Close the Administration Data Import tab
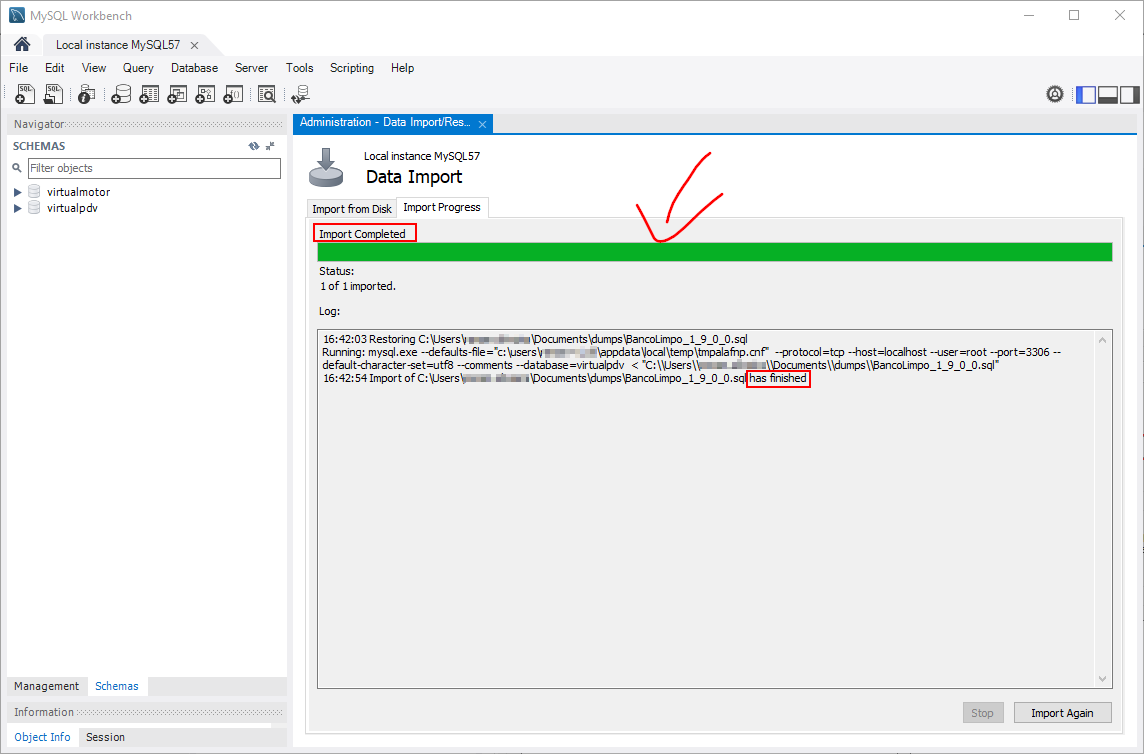 (x=482, y=124)
